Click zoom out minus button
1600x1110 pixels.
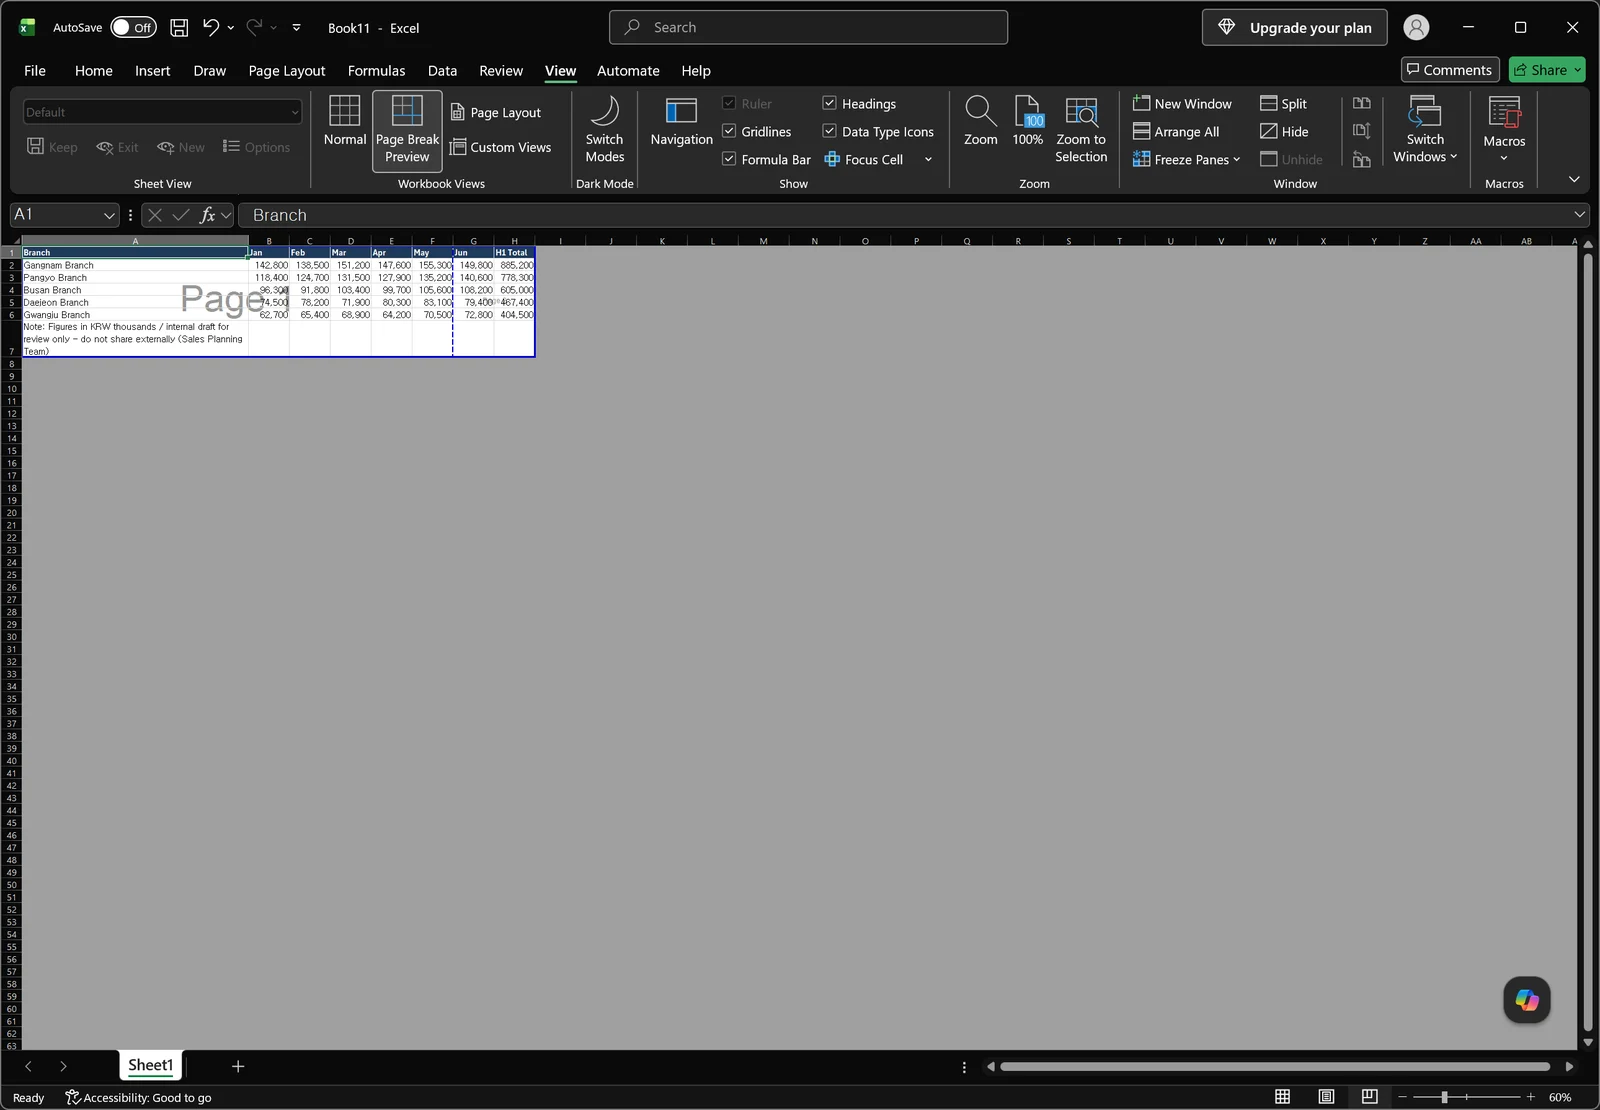click(1402, 1097)
